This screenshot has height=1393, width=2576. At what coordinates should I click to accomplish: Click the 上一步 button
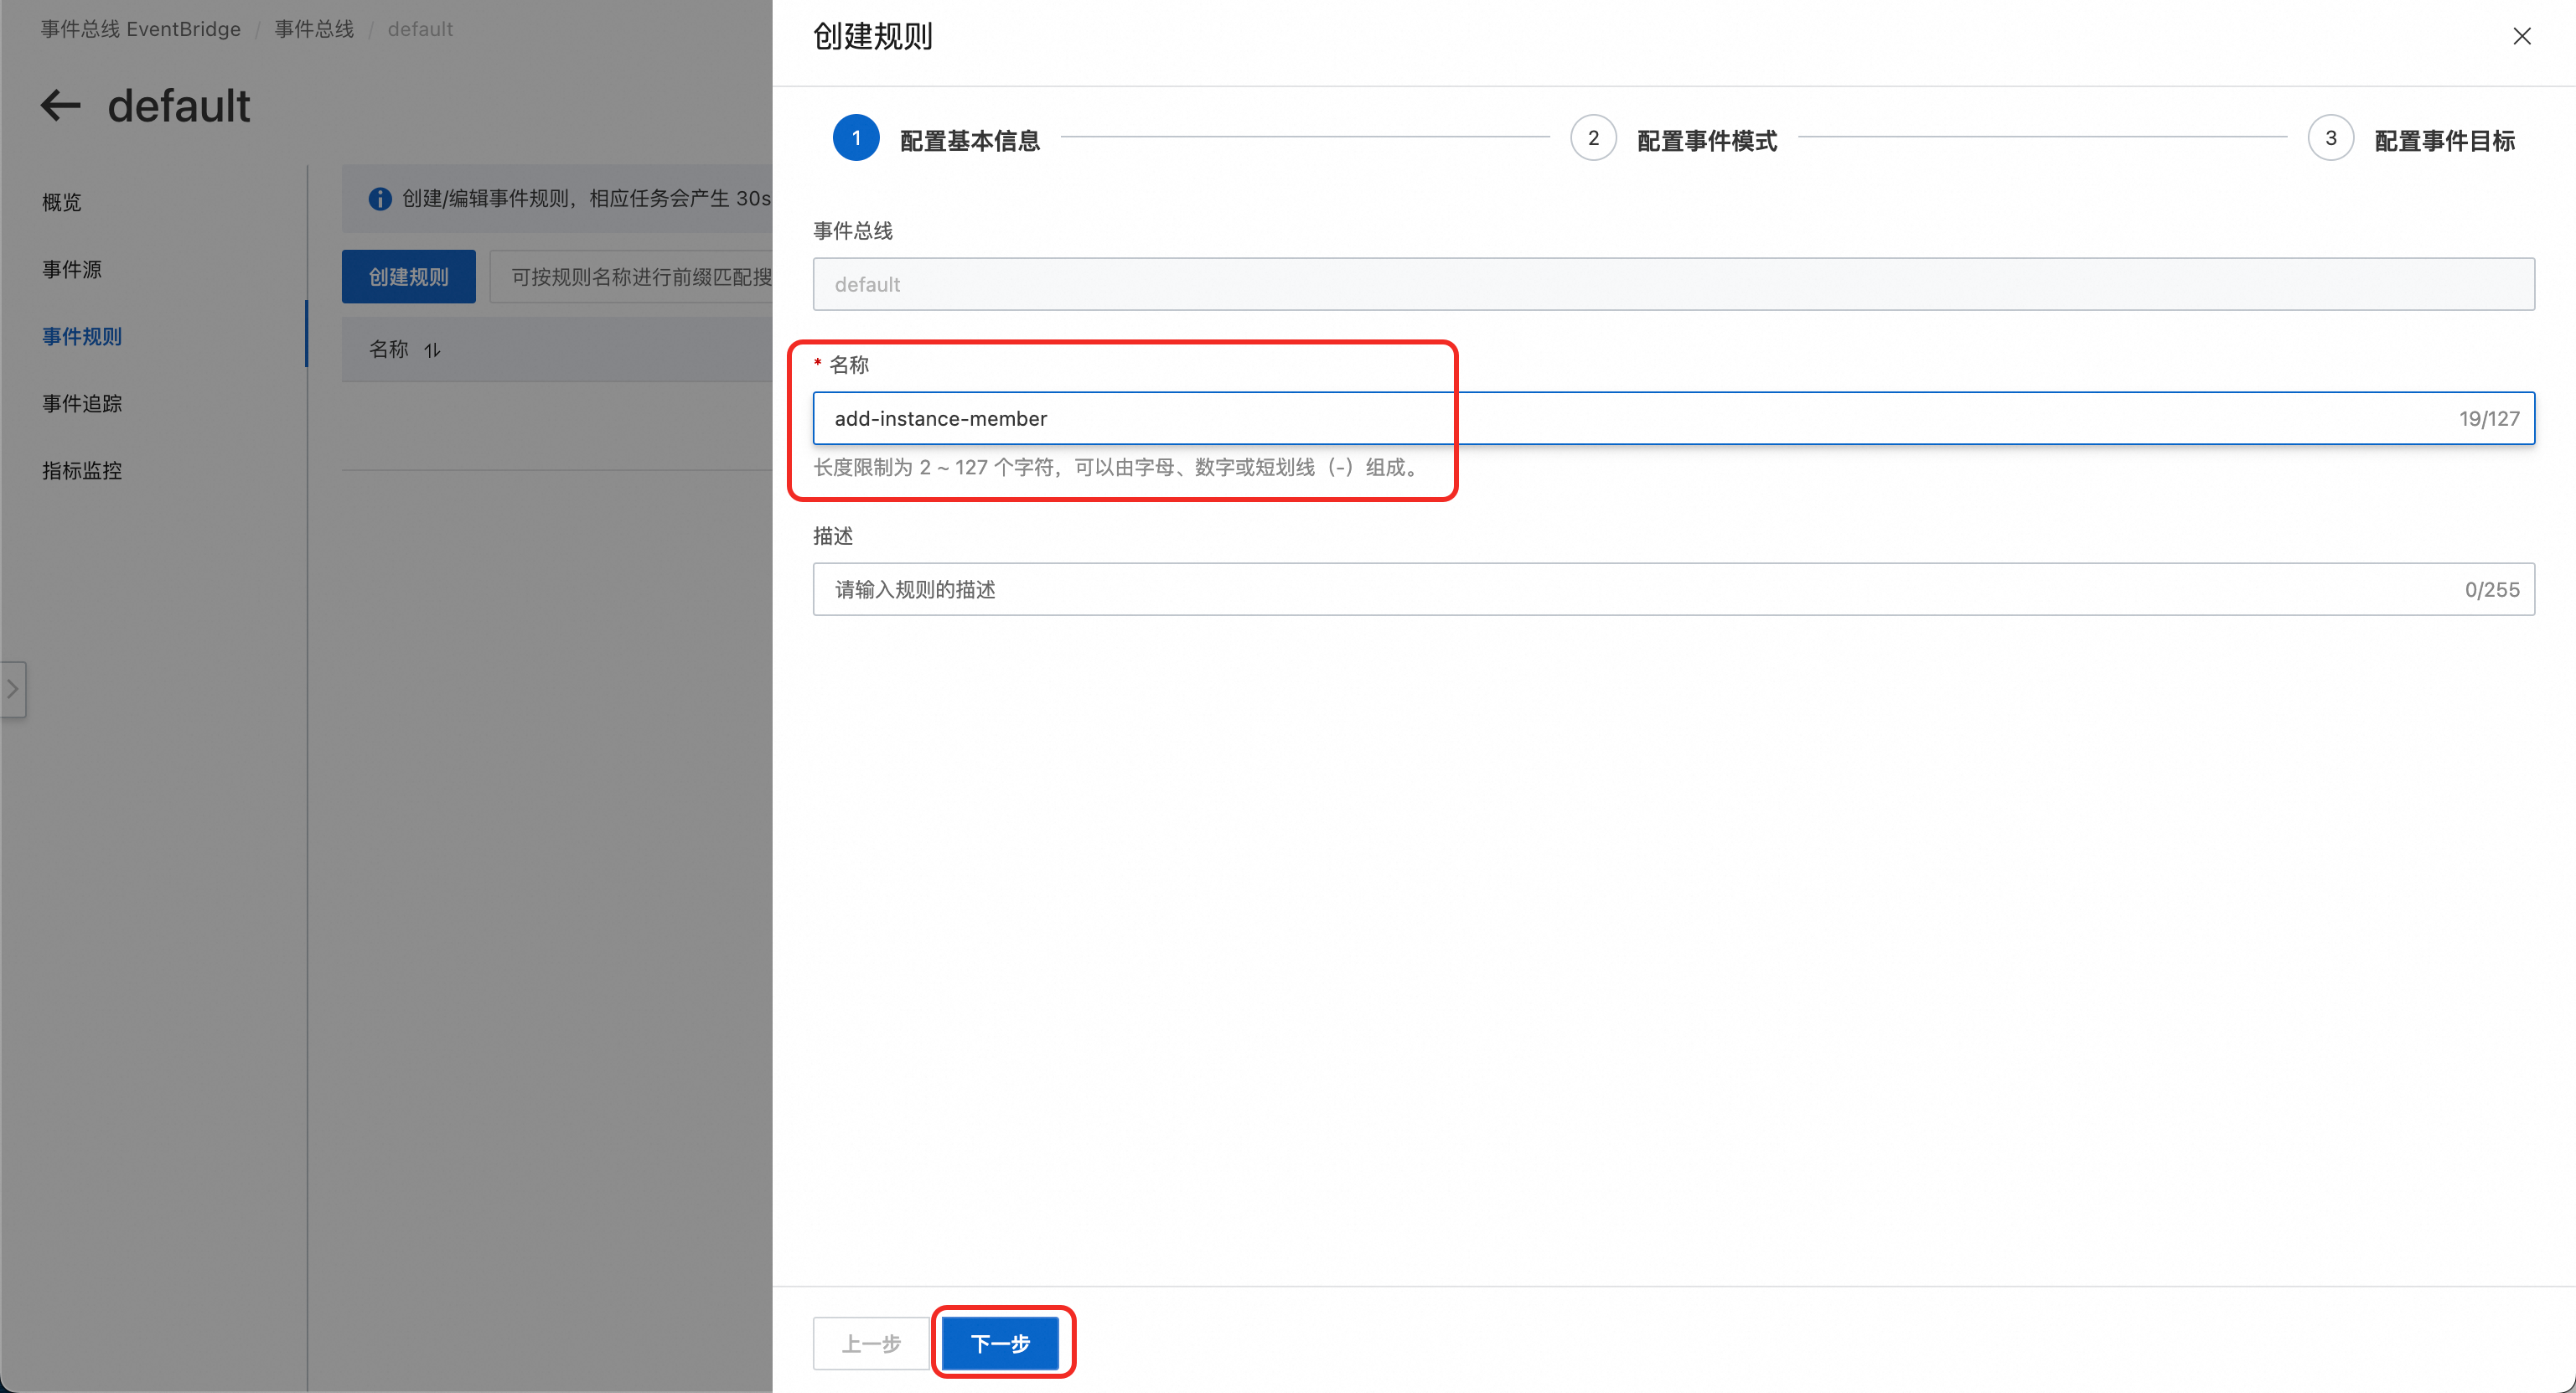coord(871,1343)
